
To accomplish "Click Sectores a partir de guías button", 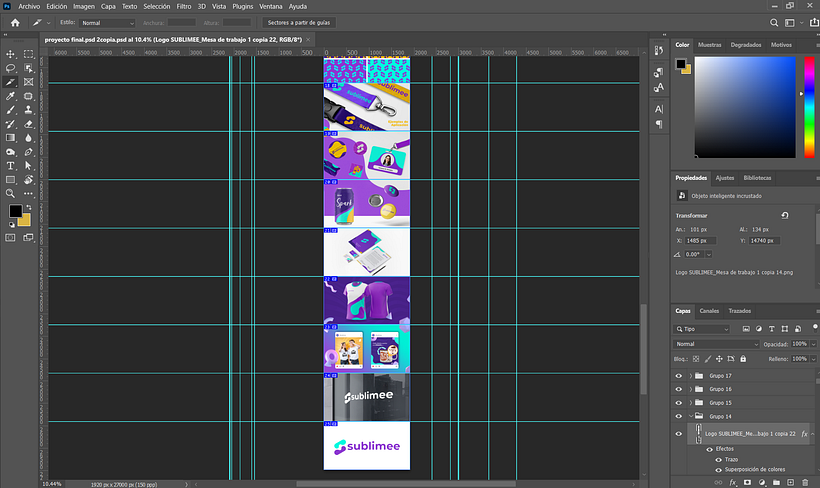I will 299,22.
